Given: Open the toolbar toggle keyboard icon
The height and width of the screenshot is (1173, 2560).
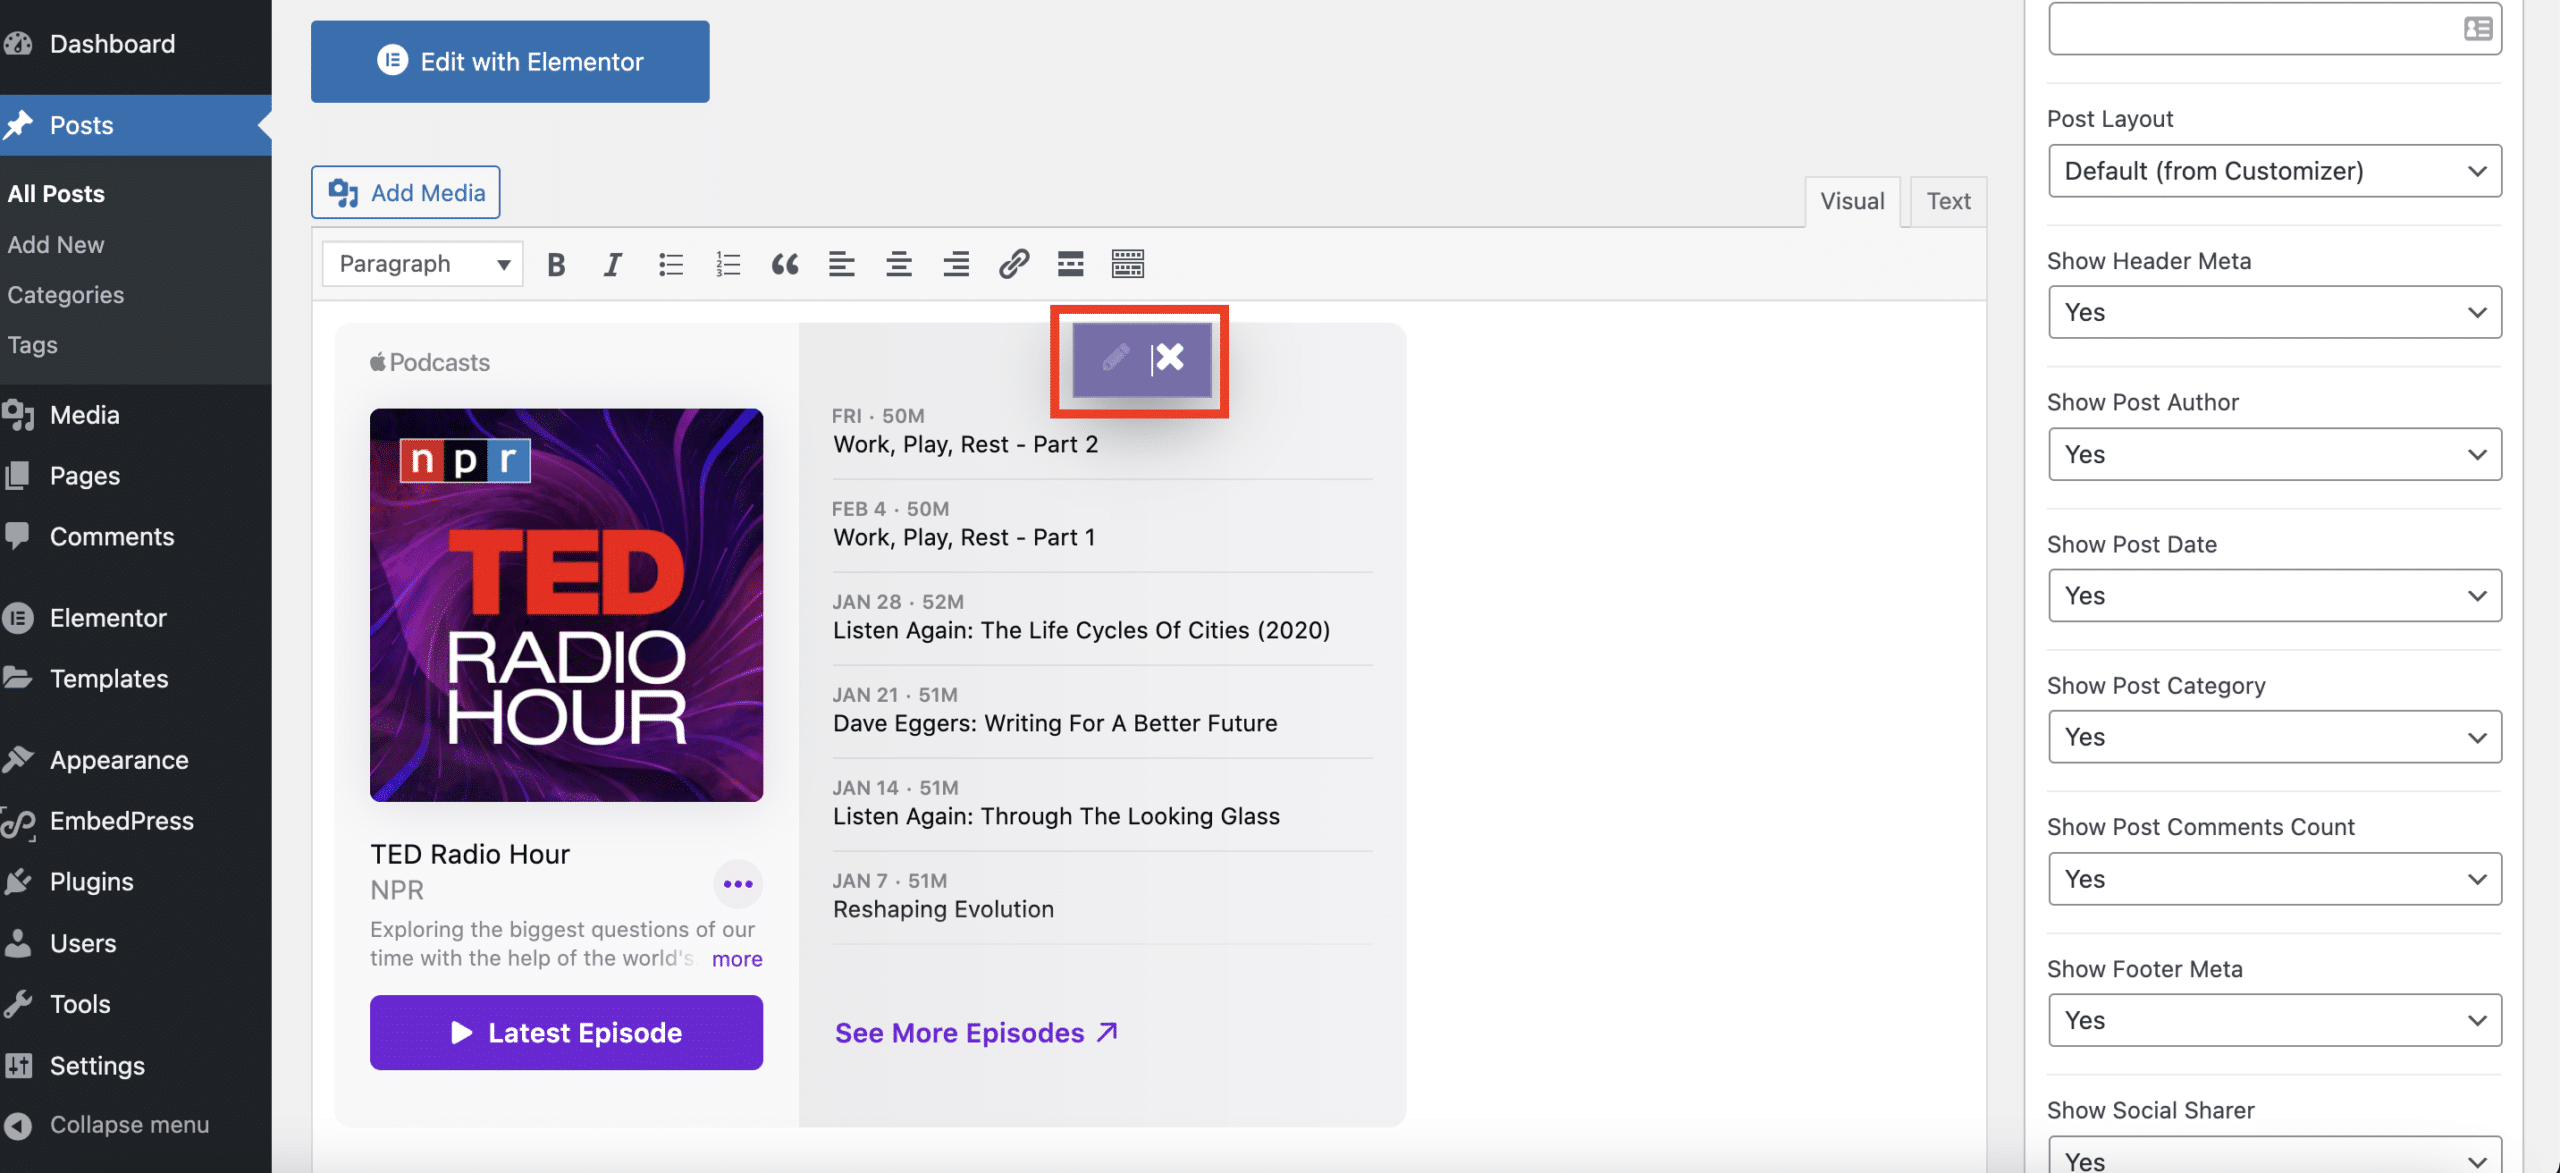Looking at the screenshot, I should (x=1127, y=263).
